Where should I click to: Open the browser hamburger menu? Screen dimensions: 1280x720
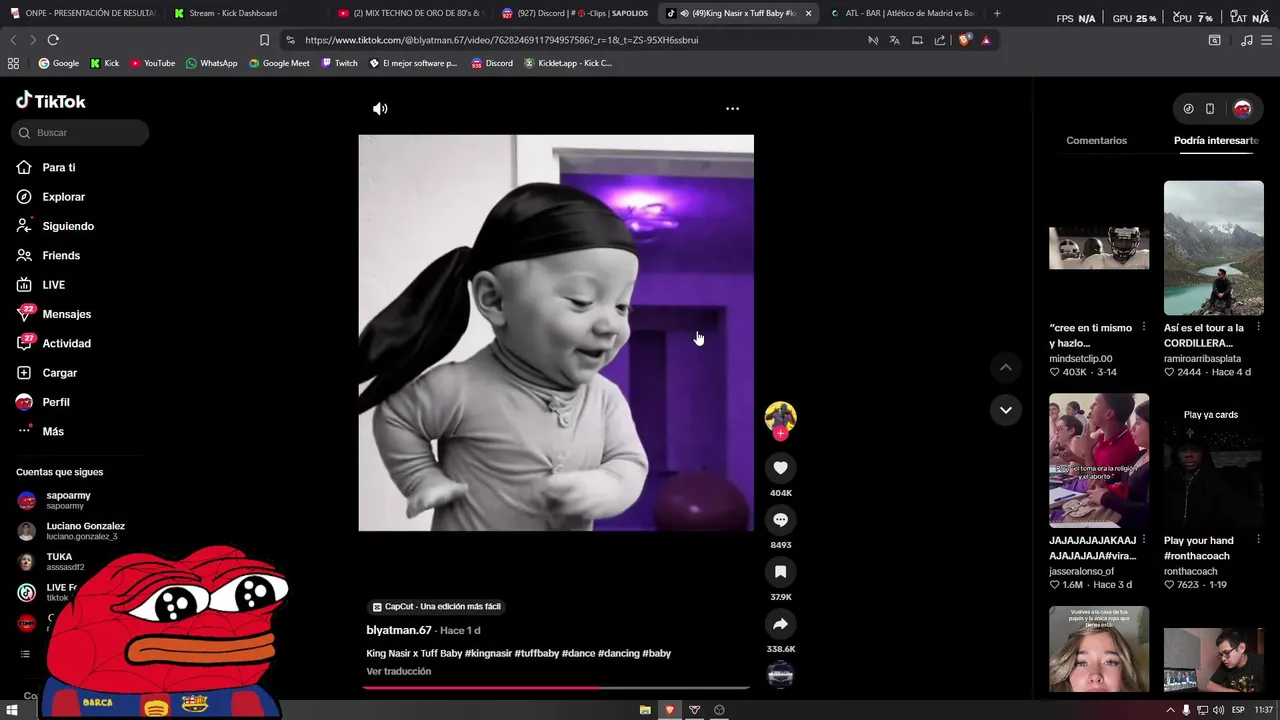click(1267, 40)
